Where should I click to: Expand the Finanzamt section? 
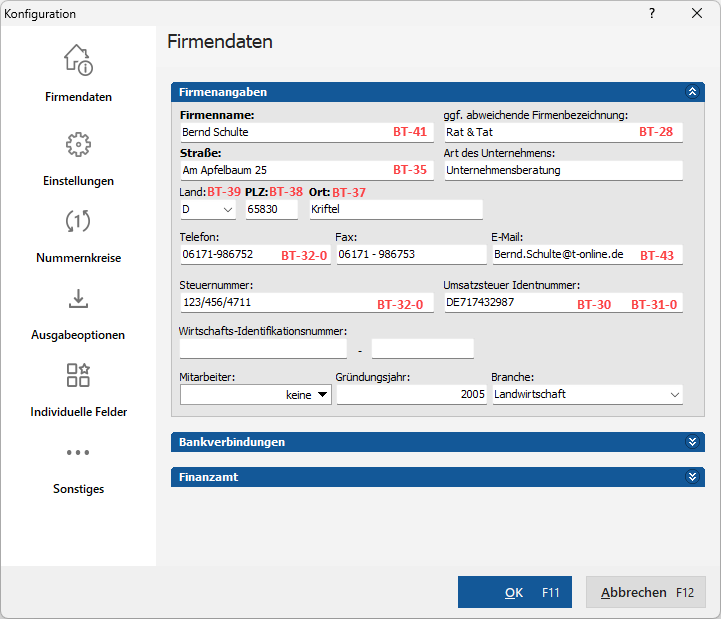click(692, 477)
